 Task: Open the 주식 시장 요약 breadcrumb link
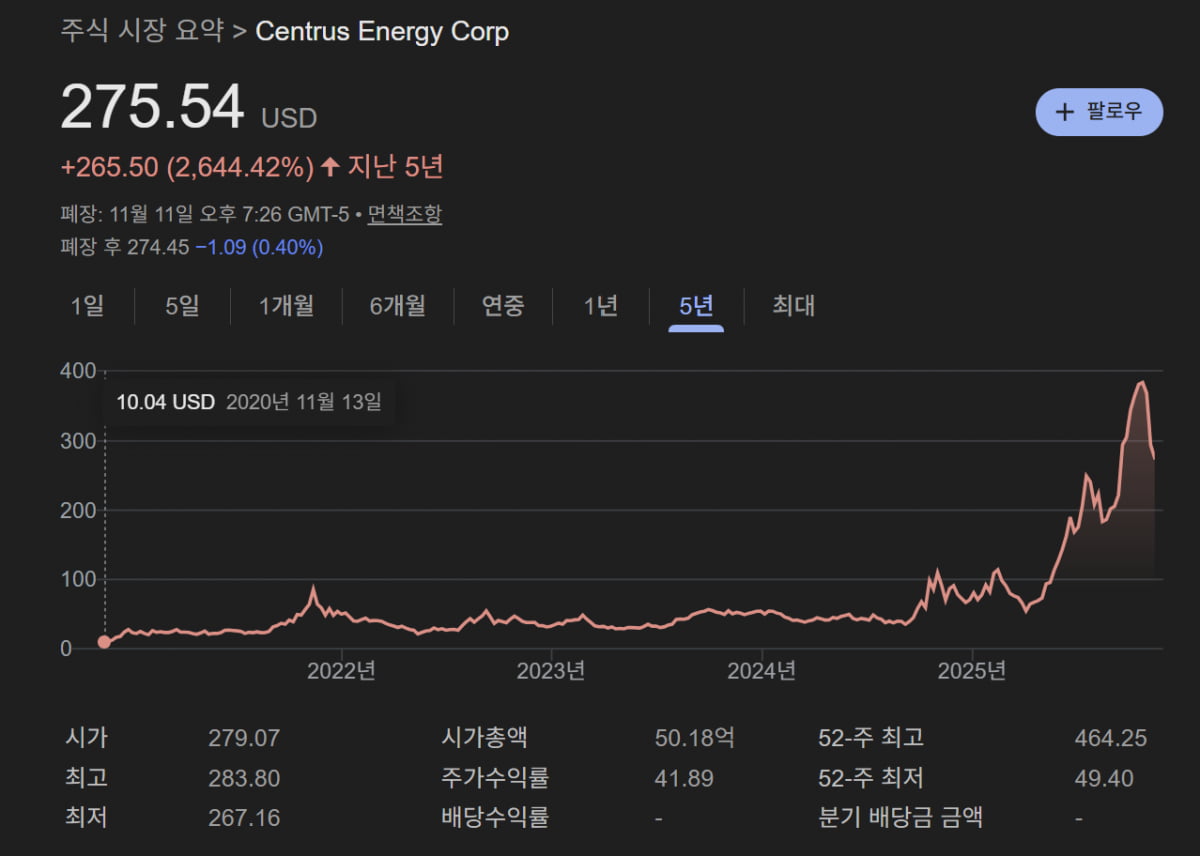click(141, 31)
